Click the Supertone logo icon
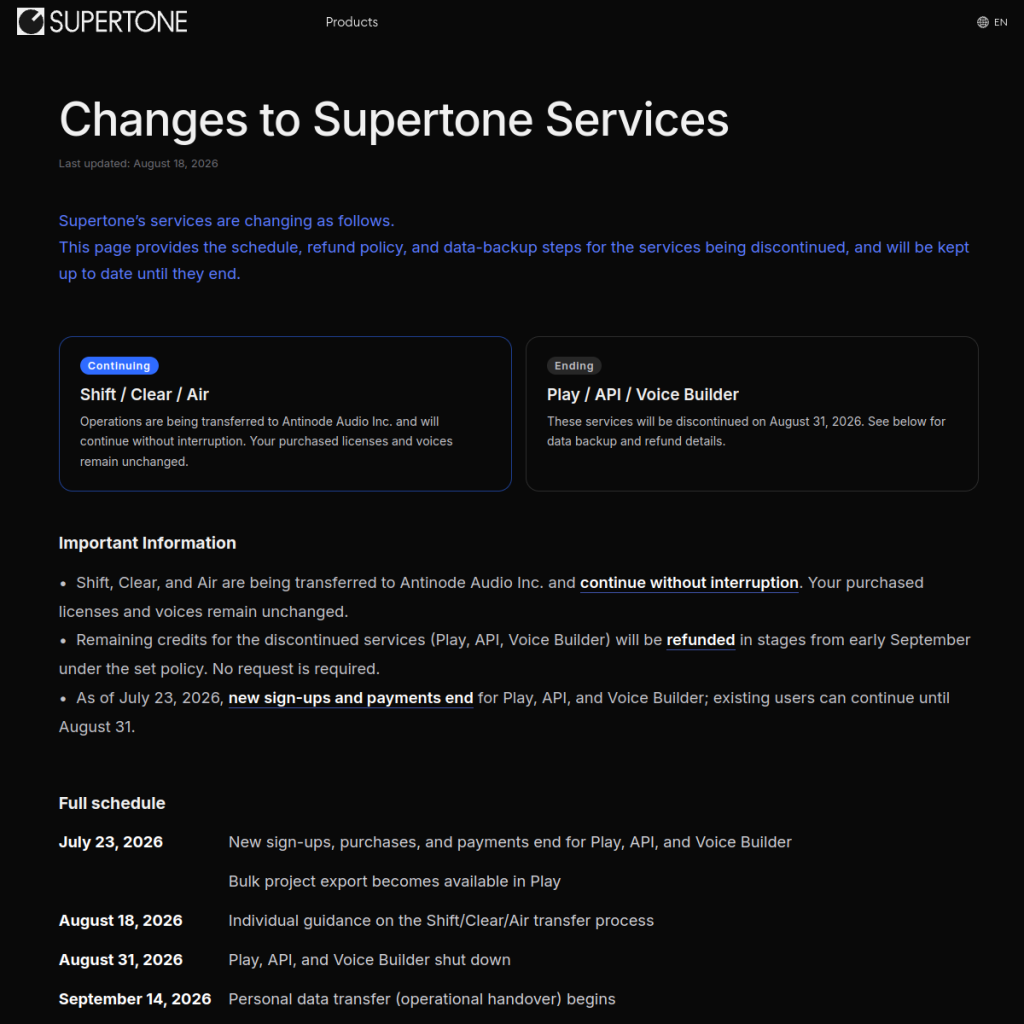 (30, 22)
